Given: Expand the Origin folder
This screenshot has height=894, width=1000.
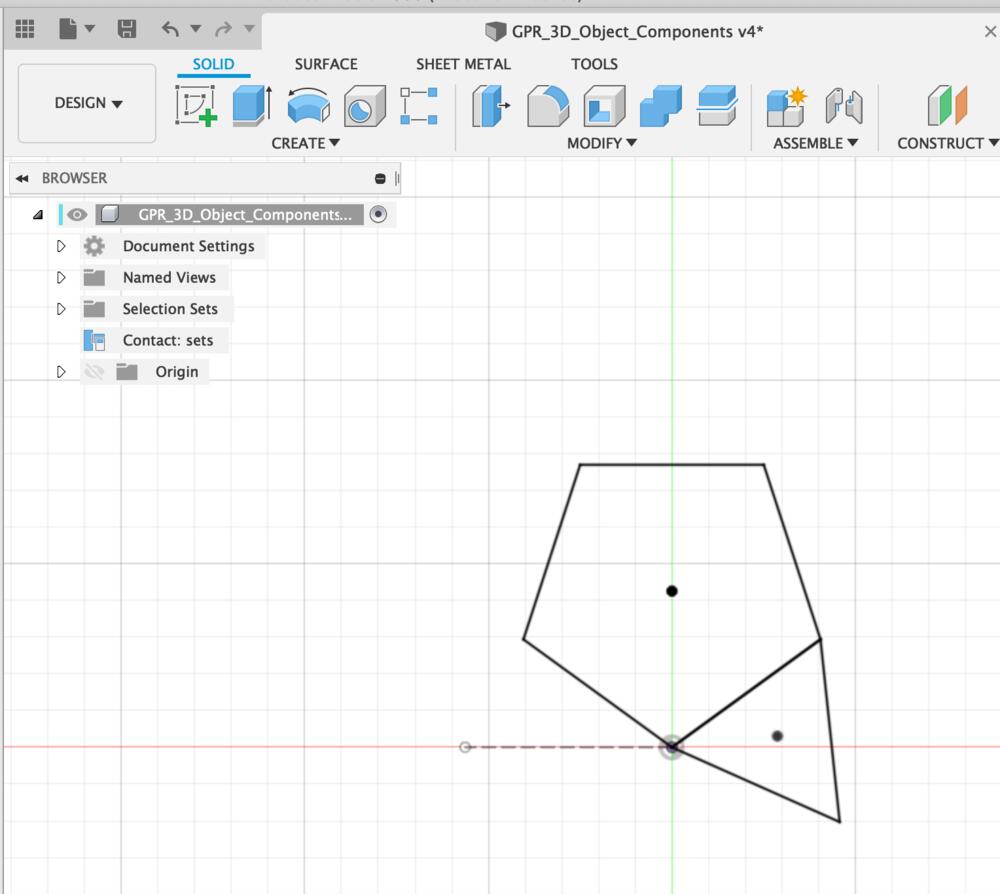Looking at the screenshot, I should 61,371.
